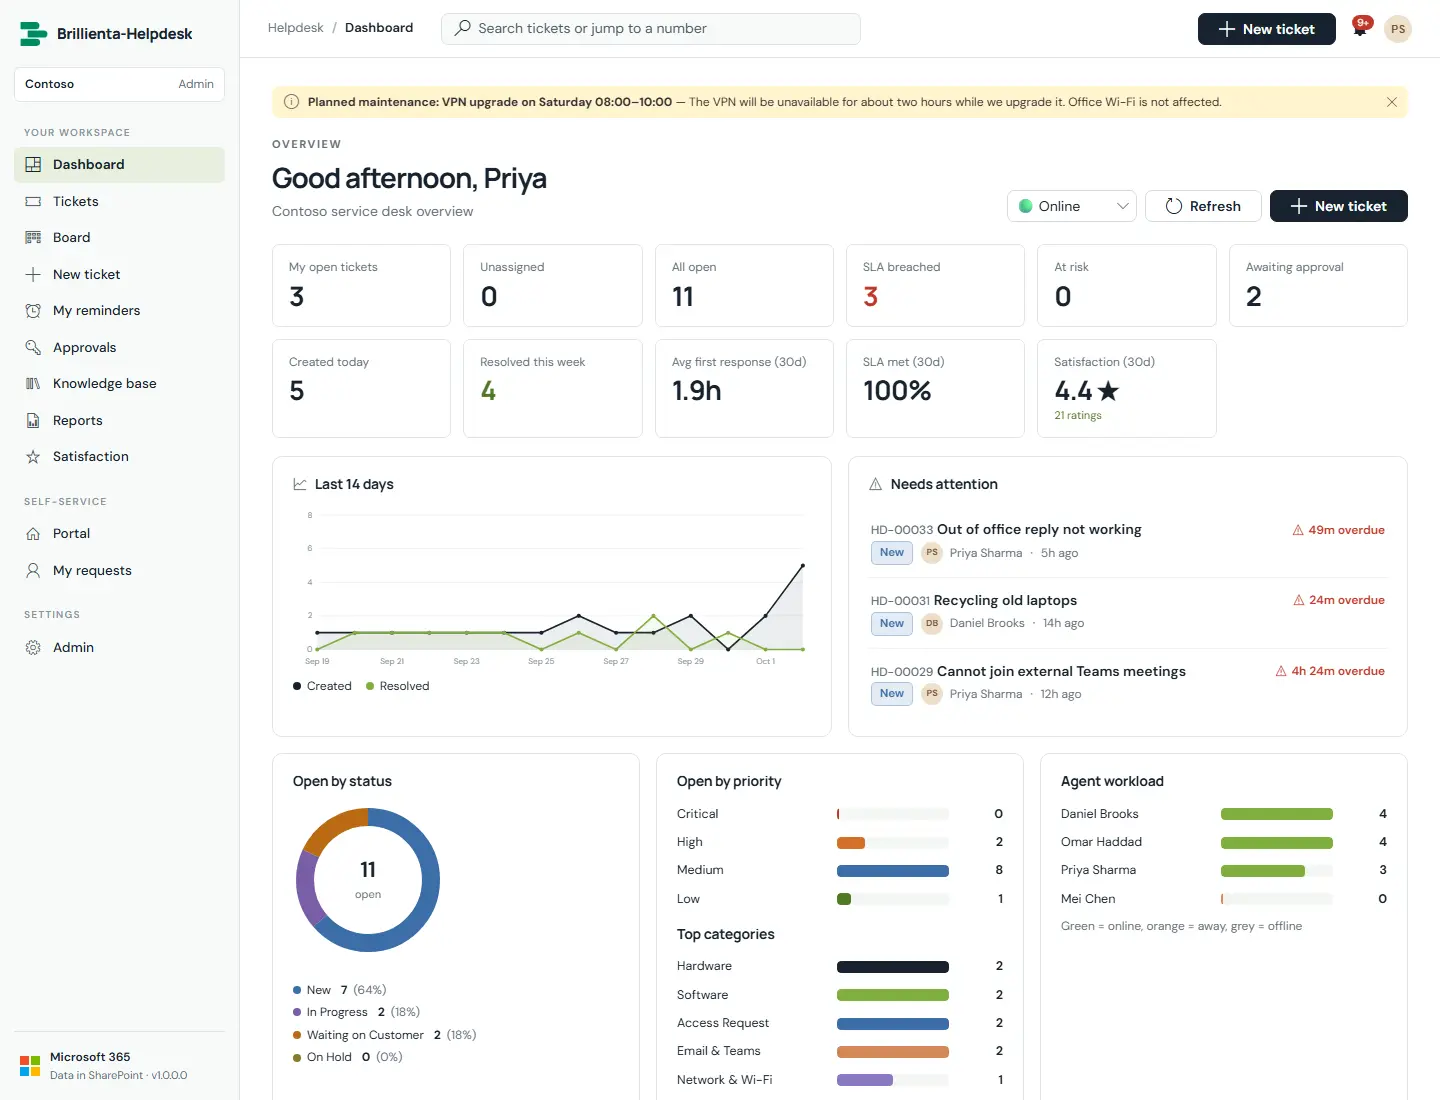This screenshot has height=1100, width=1440.
Task: Open ticket Cannot join external Teams meetings
Action: point(1061,671)
